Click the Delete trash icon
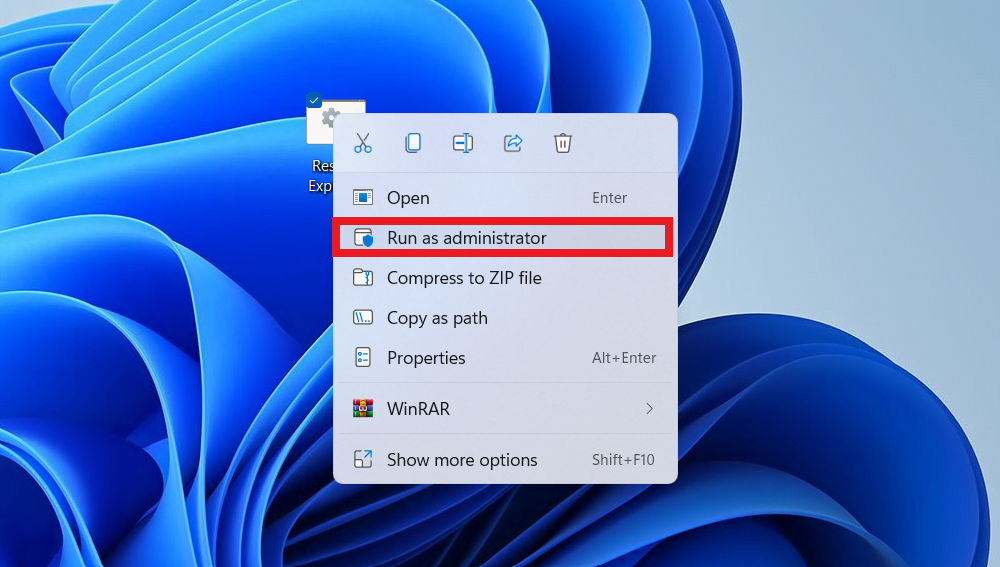Image resolution: width=1000 pixels, height=567 pixels. click(562, 143)
